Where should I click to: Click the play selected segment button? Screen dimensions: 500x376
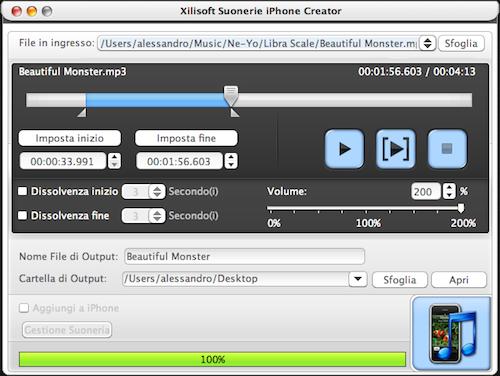(x=396, y=149)
